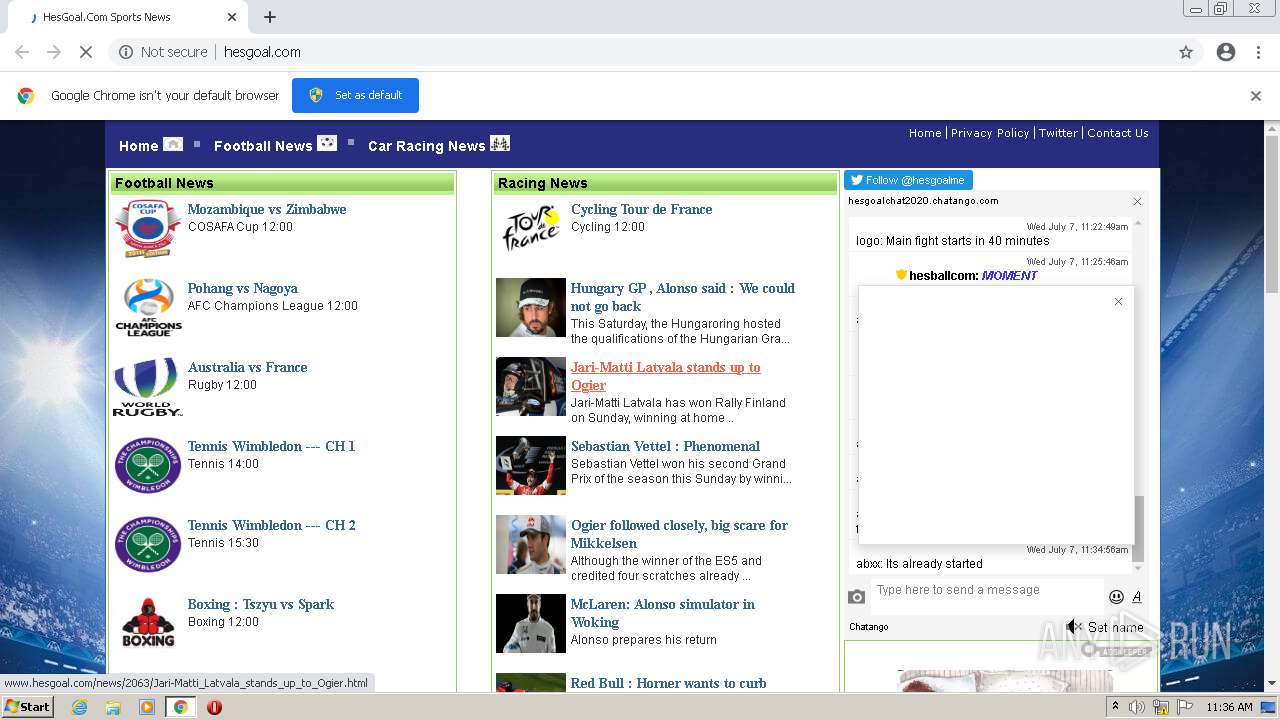The height and width of the screenshot is (720, 1280).
Task: Type here to send a message field
Action: click(x=986, y=596)
